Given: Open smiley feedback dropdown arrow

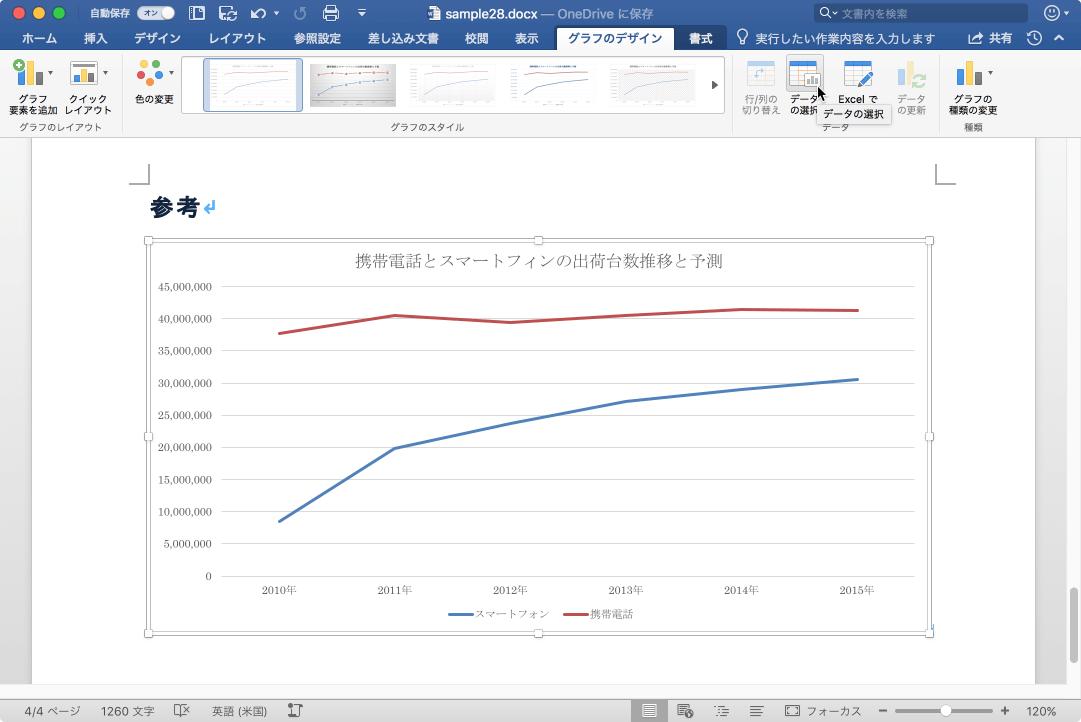Looking at the screenshot, I should point(1067,13).
